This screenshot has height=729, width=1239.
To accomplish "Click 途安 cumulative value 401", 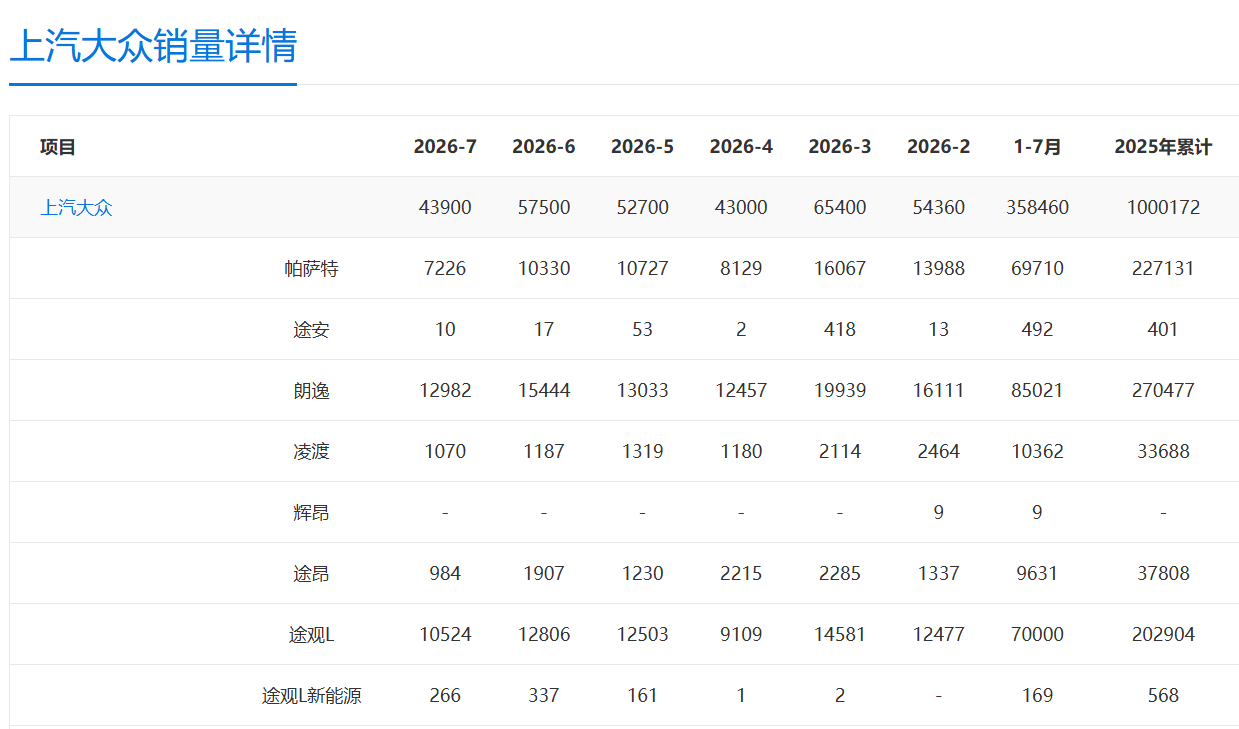I will (1163, 330).
